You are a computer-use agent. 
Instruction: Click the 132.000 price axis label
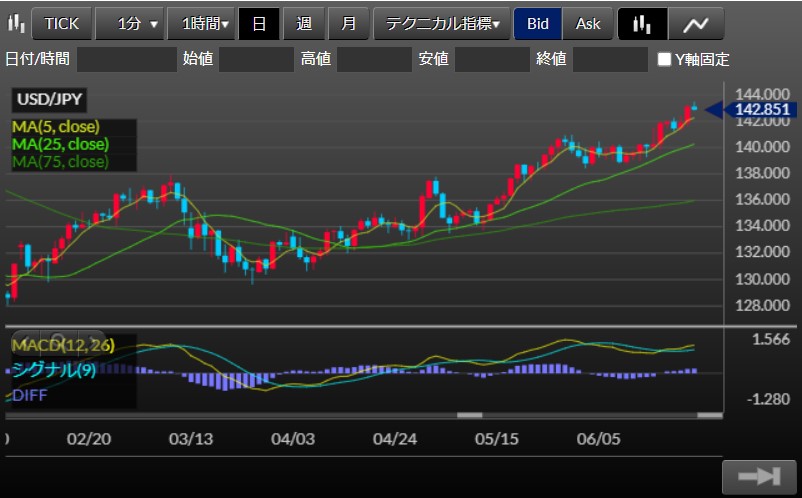762,252
